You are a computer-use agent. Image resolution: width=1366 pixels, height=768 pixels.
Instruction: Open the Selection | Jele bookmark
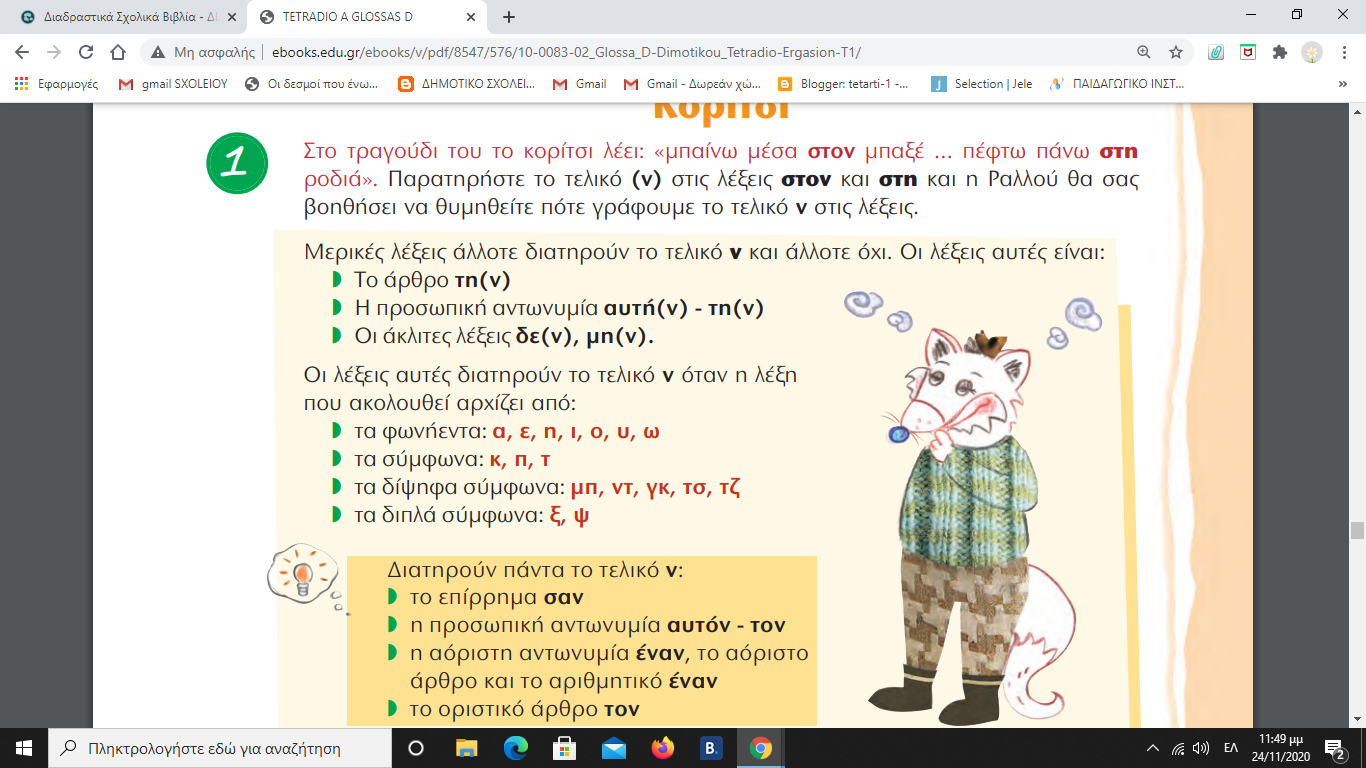982,84
